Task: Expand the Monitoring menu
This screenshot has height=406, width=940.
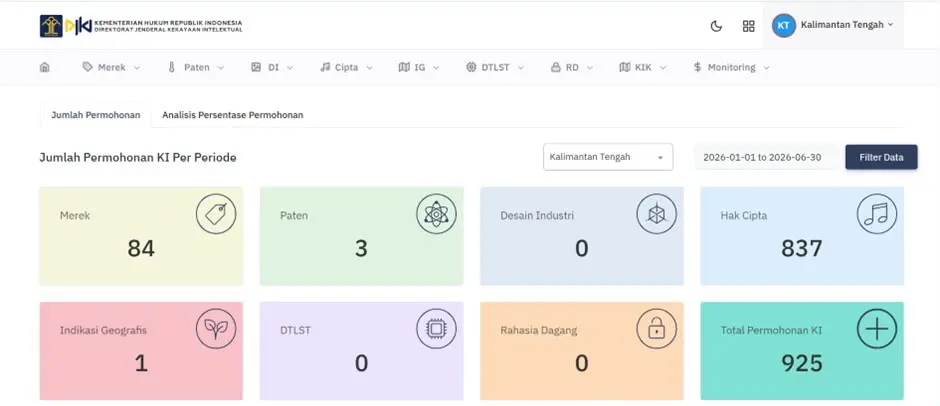Action: 731,67
